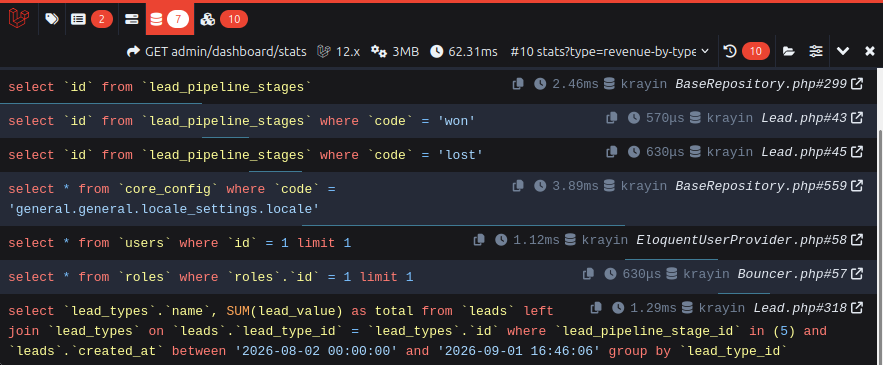Click the 1.29ms duration value
Viewport: 883px width, 365px height.
[653, 308]
